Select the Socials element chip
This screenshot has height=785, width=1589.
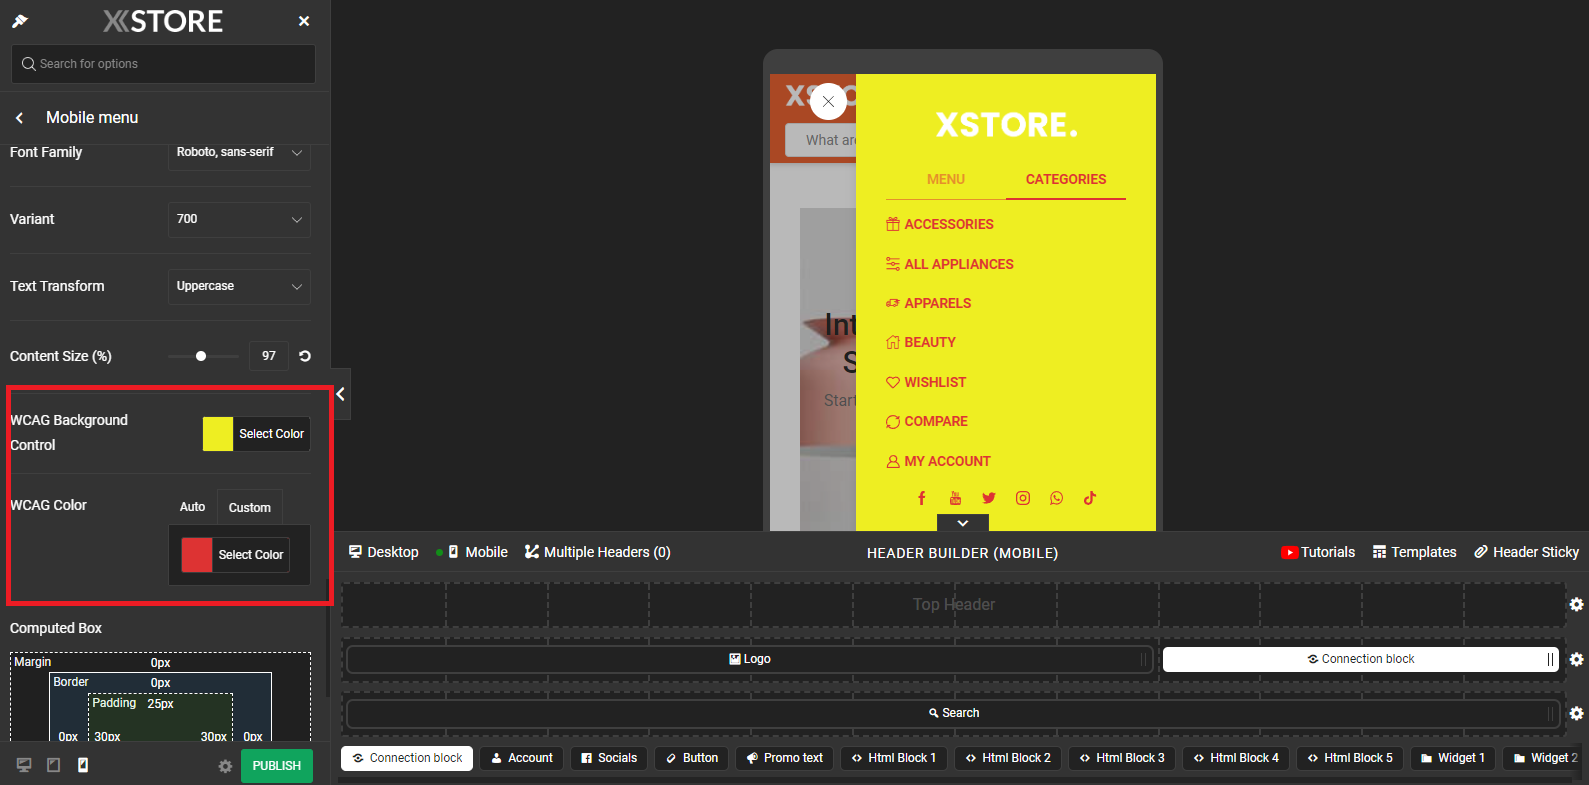click(609, 758)
